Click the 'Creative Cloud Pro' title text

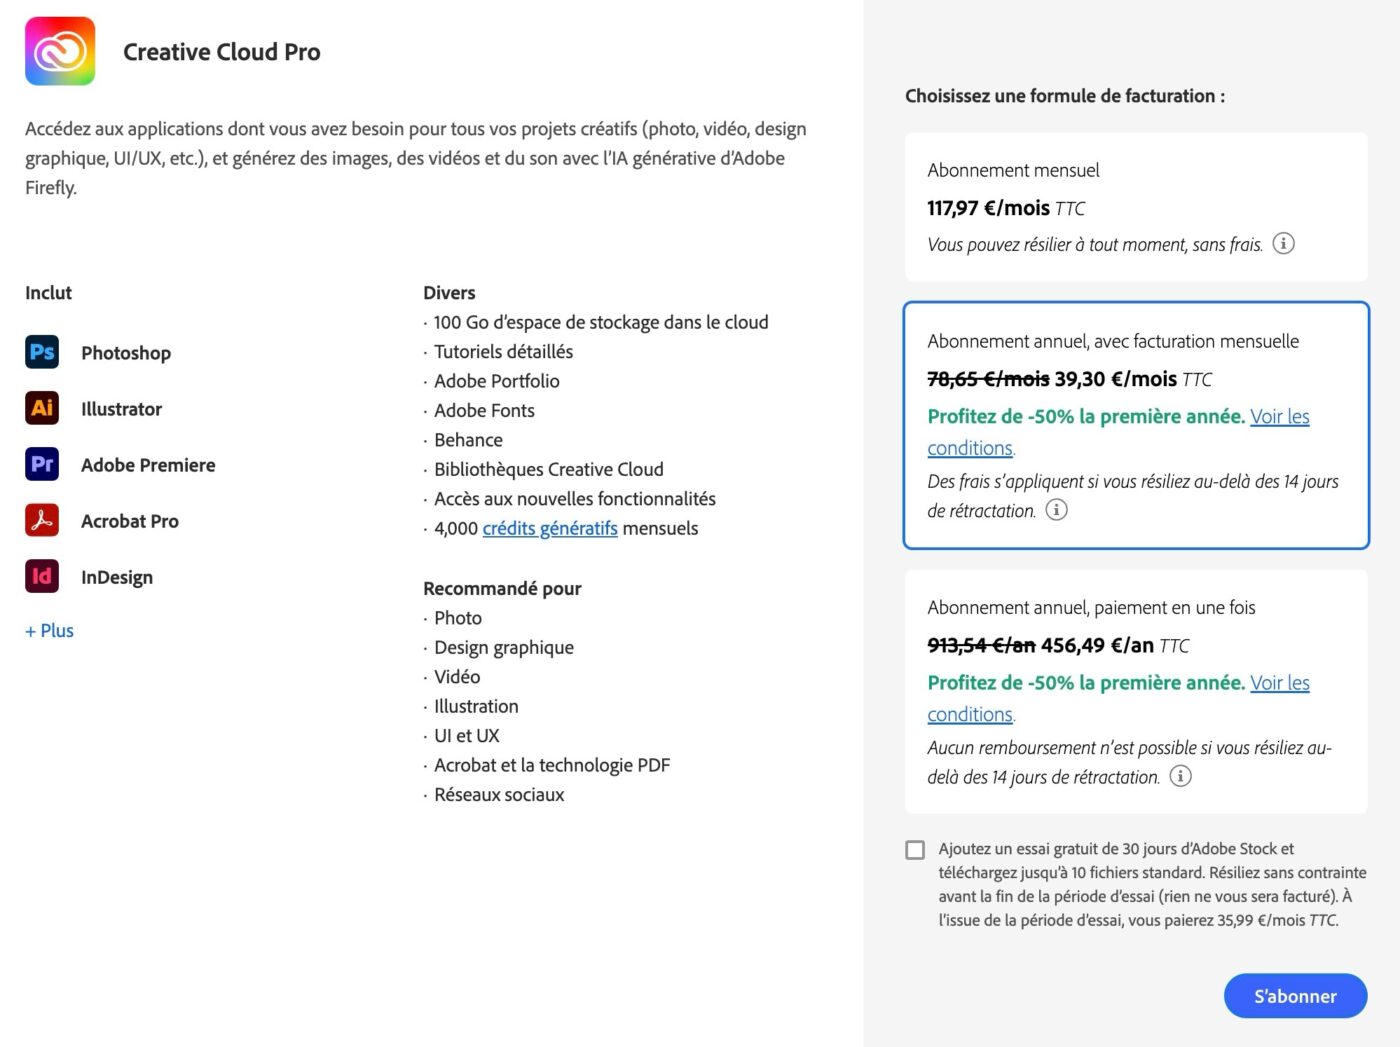(x=222, y=52)
